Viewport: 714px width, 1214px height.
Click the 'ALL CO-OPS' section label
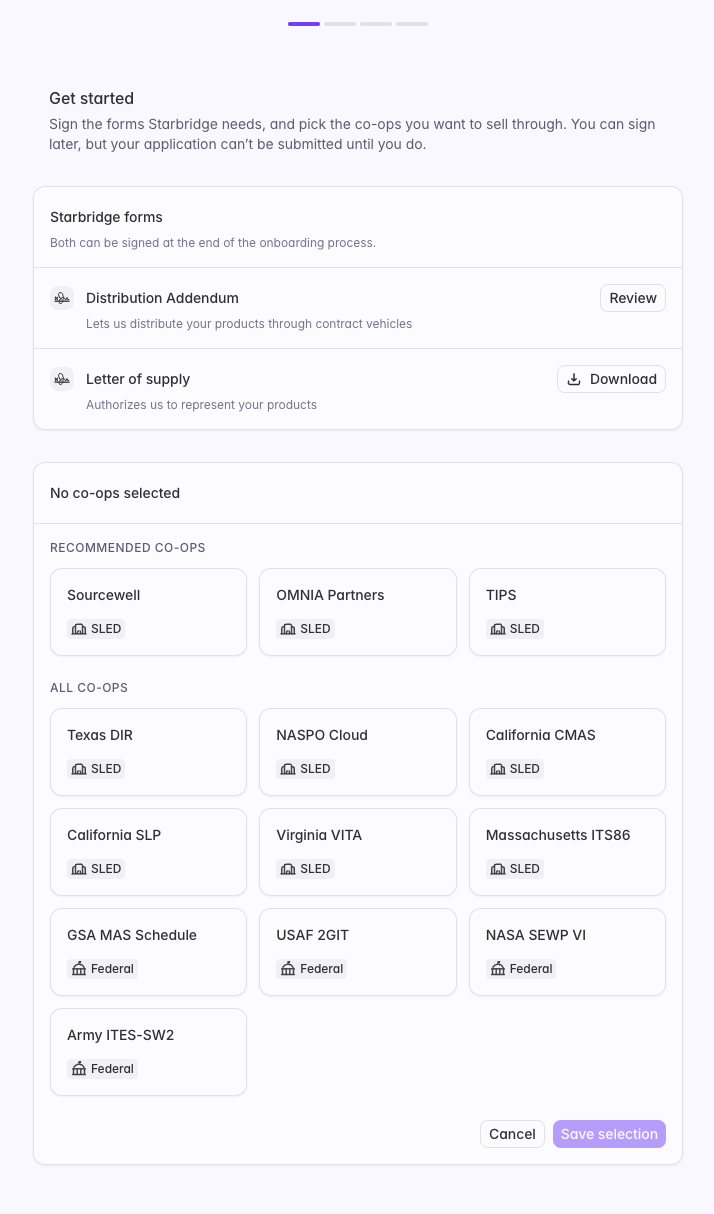89,688
